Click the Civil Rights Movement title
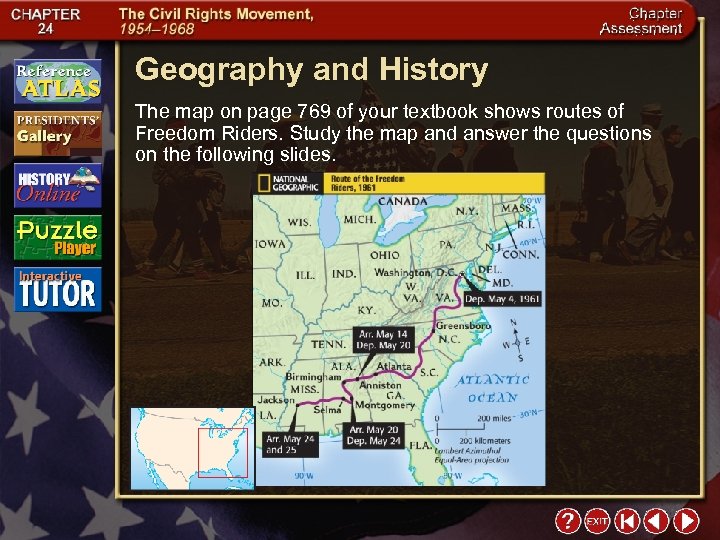 (216, 21)
